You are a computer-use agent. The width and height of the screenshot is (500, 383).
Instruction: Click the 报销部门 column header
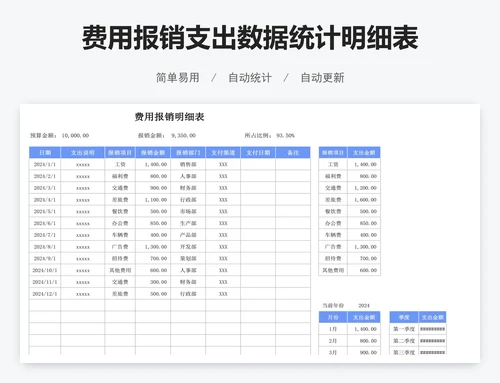pos(188,153)
